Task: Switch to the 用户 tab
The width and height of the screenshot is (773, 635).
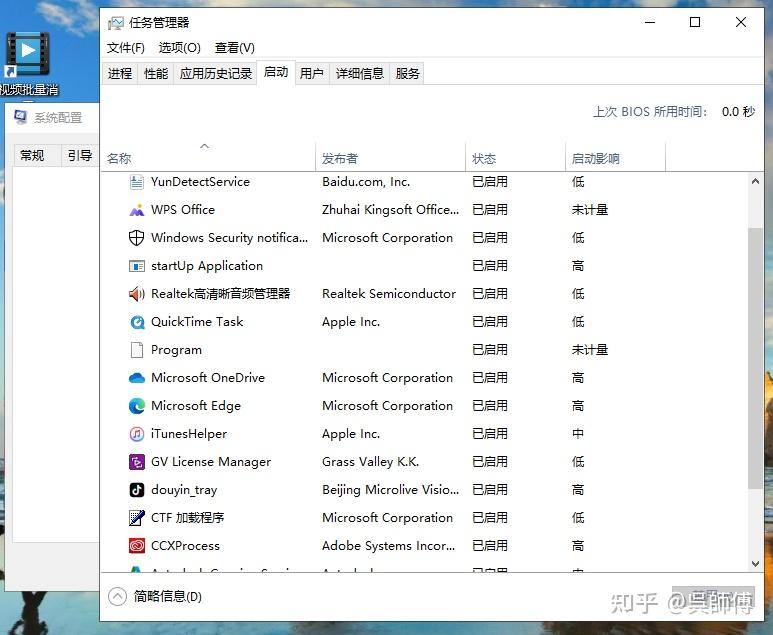Action: pos(312,73)
